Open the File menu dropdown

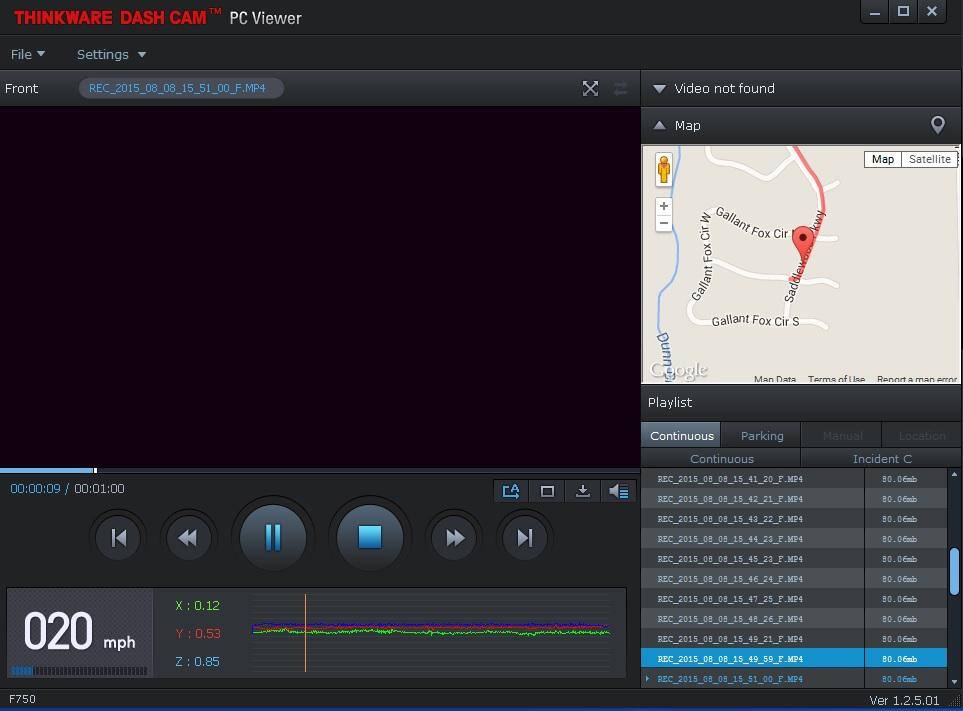click(x=27, y=54)
